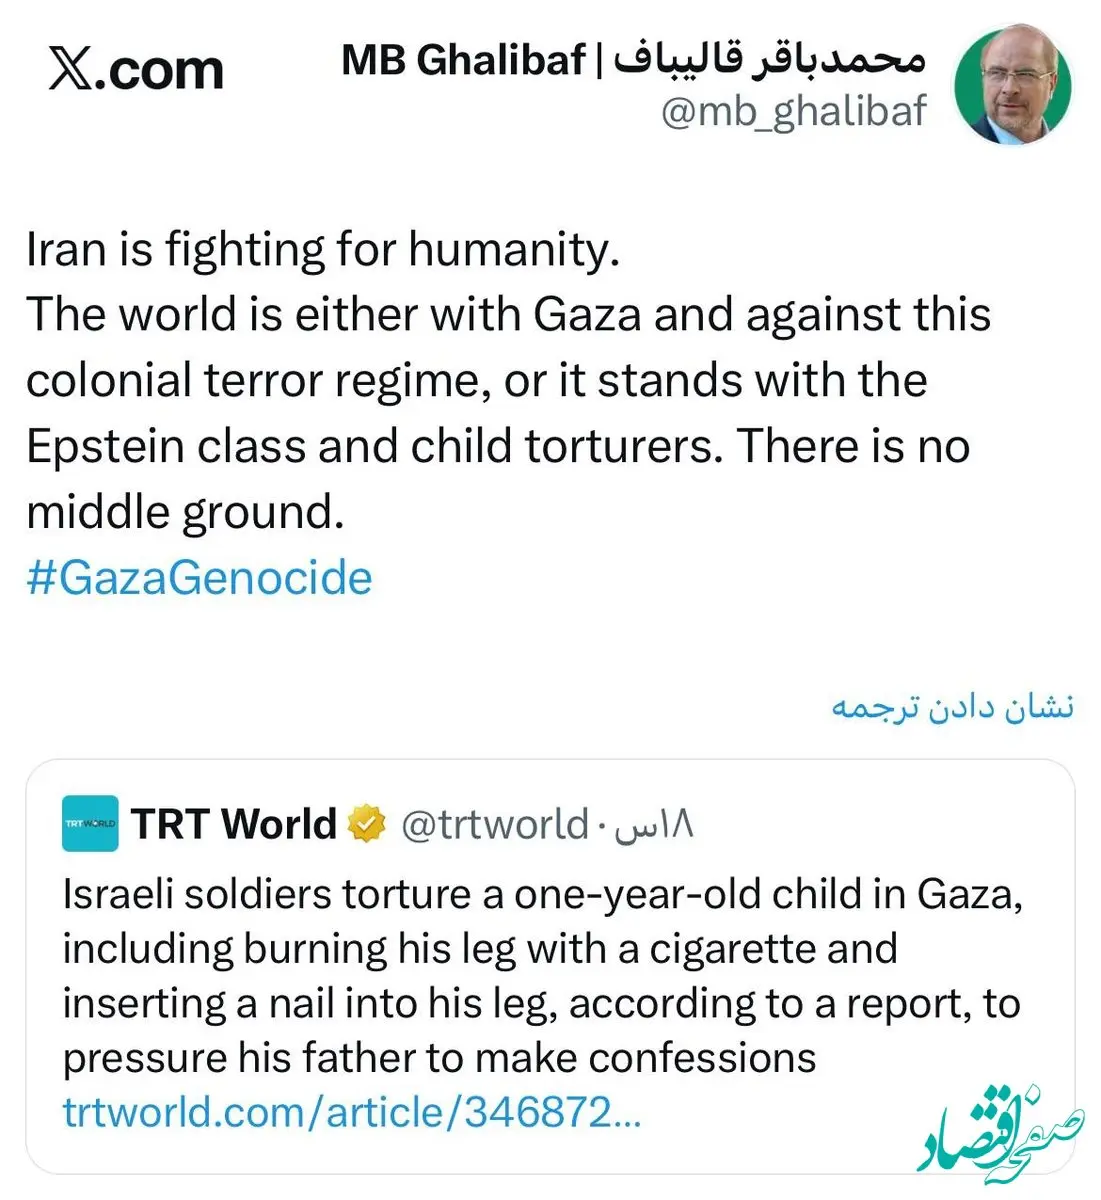Screen dimensions: 1101x1200
Task: Show translation via نشان دادن ترجمه
Action: click(x=952, y=707)
